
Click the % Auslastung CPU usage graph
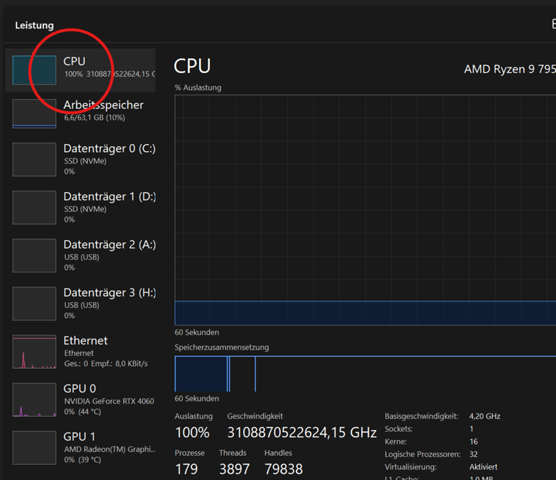pyautogui.click(x=365, y=210)
